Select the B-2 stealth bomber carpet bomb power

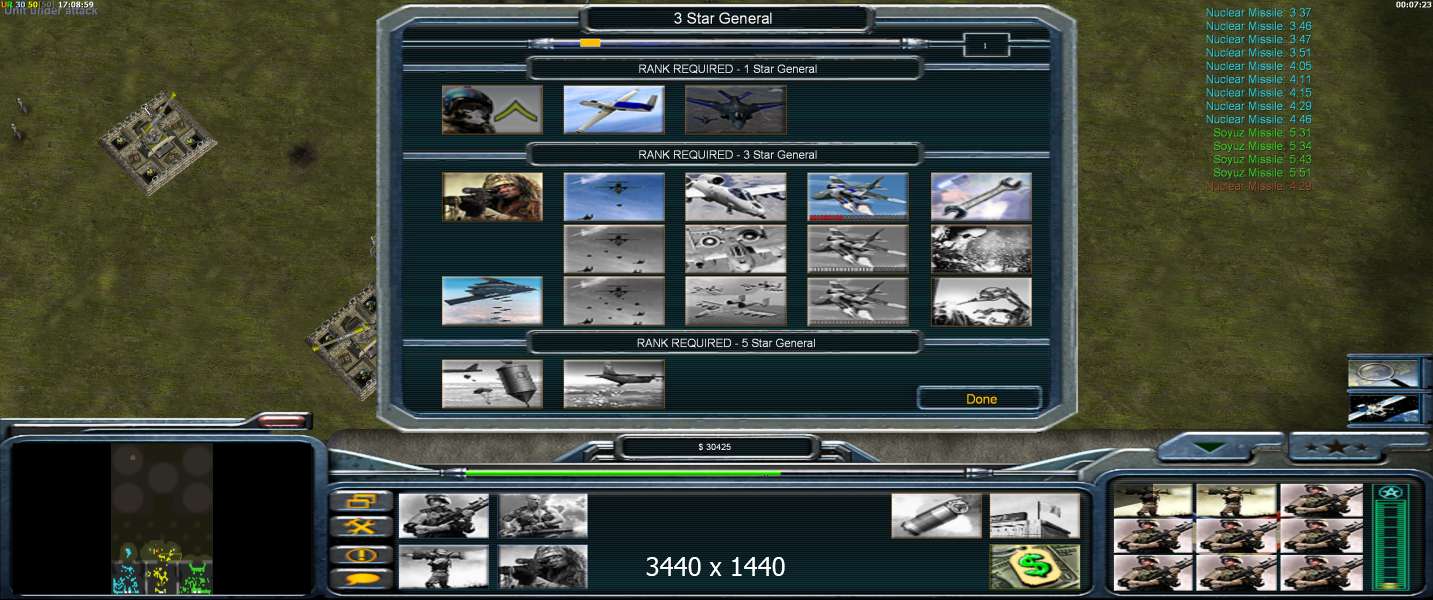[x=492, y=301]
